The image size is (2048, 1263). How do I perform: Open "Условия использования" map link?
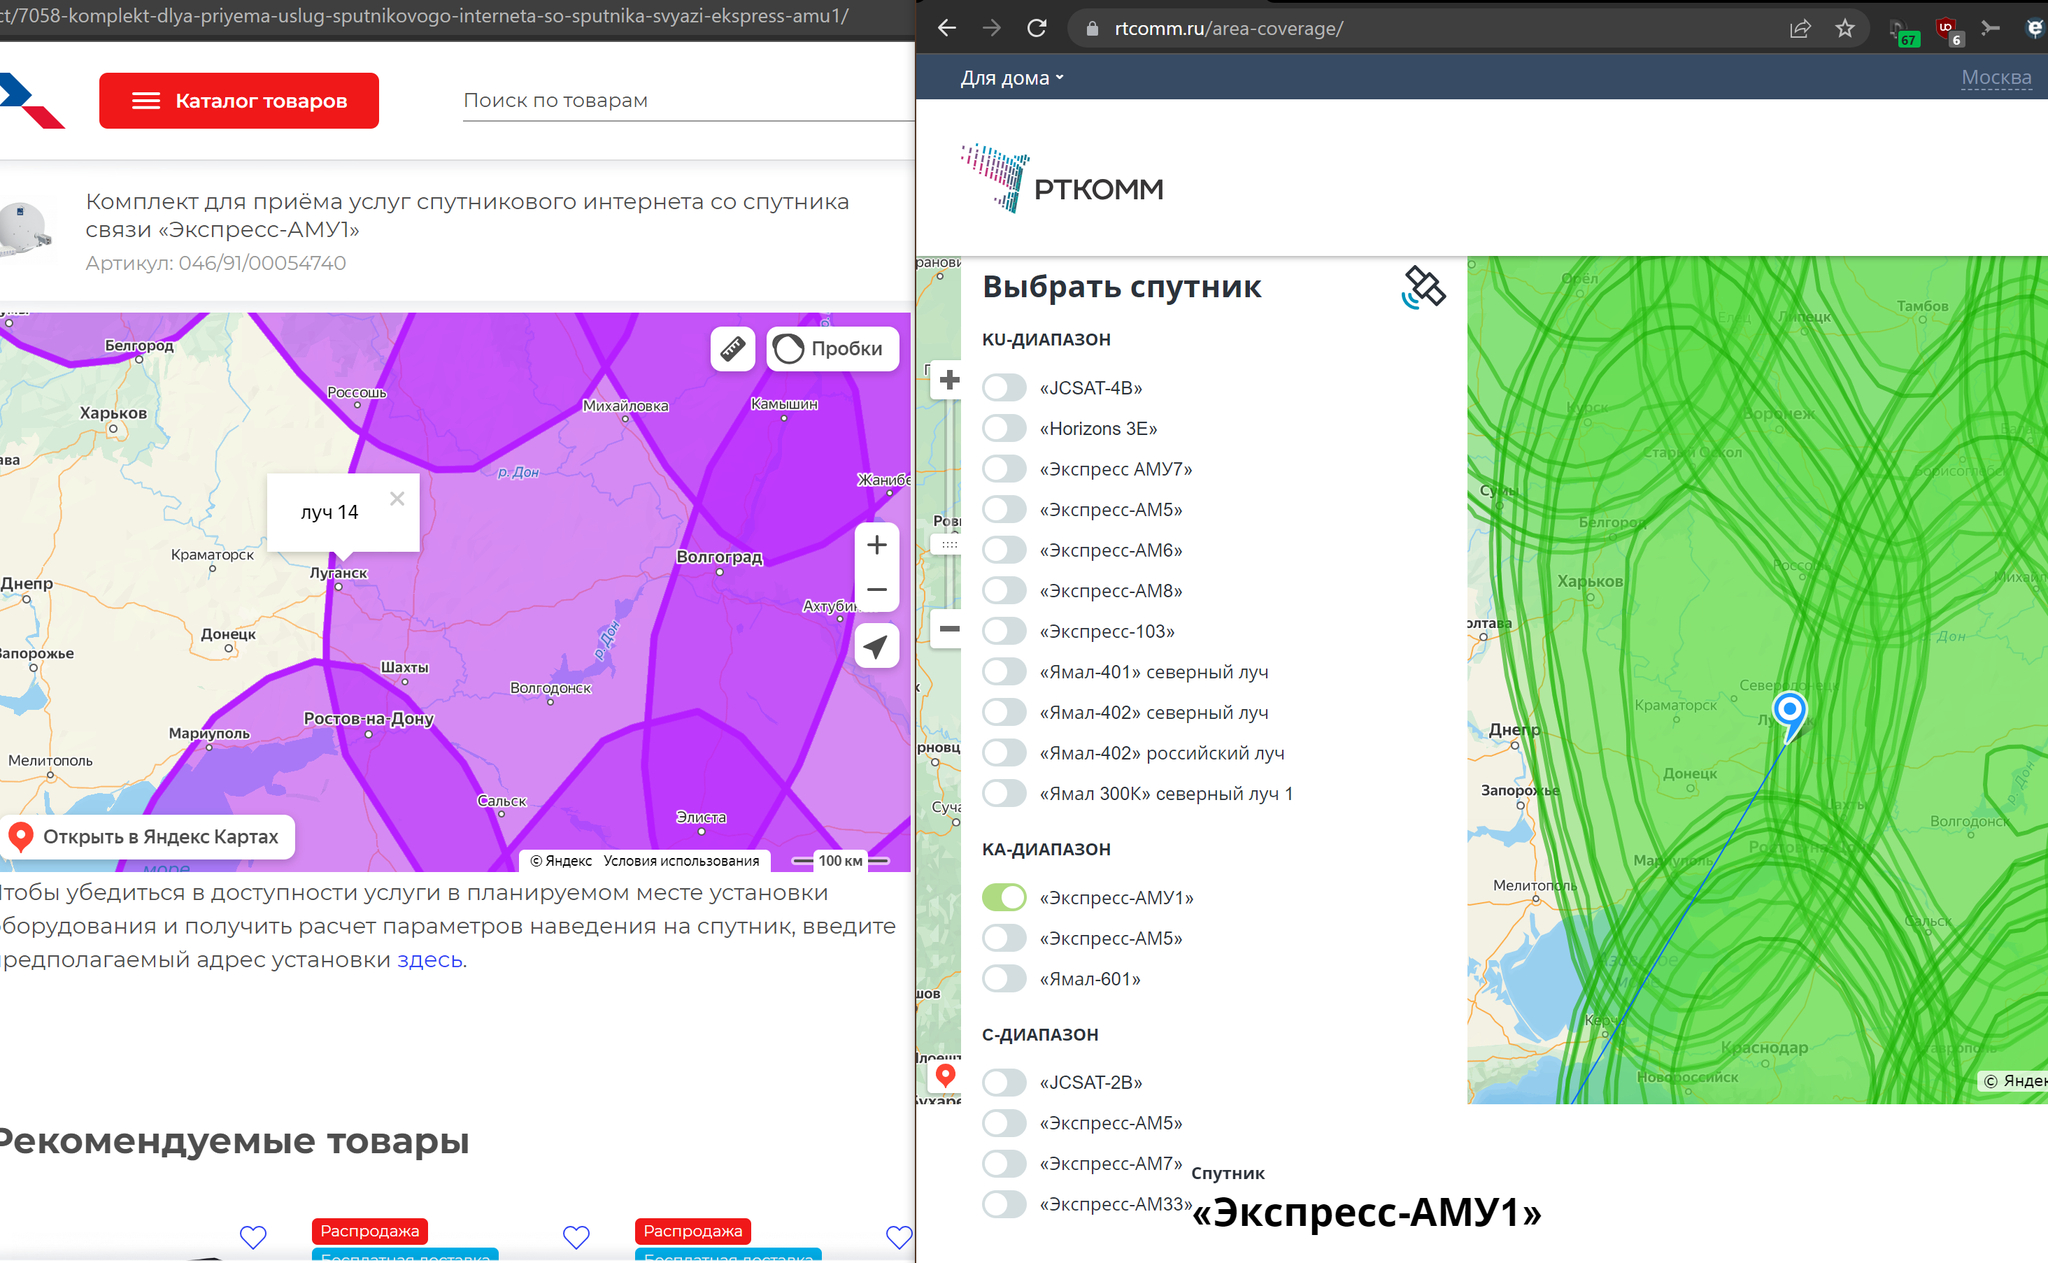click(x=681, y=861)
